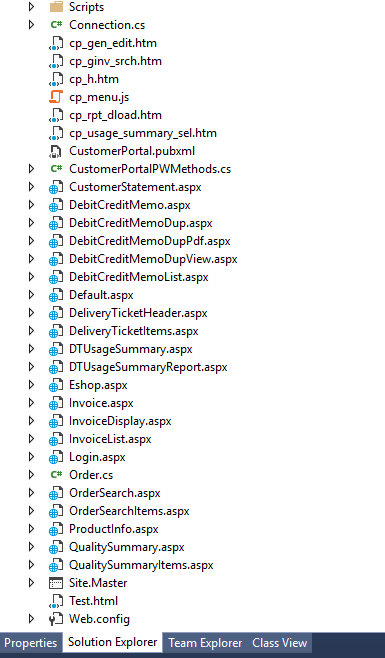
Task: Click the HTML file icon for cp_gen_edit.htm
Action: tap(56, 43)
